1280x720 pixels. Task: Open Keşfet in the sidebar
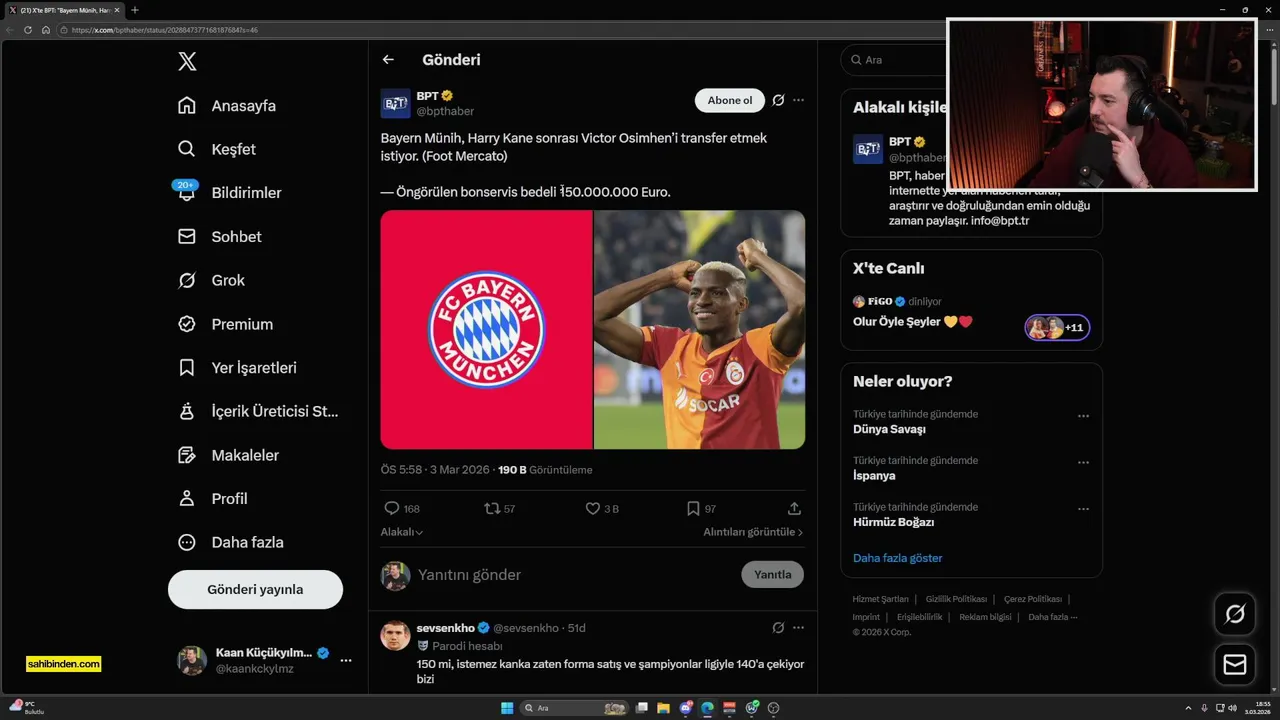tap(217, 149)
